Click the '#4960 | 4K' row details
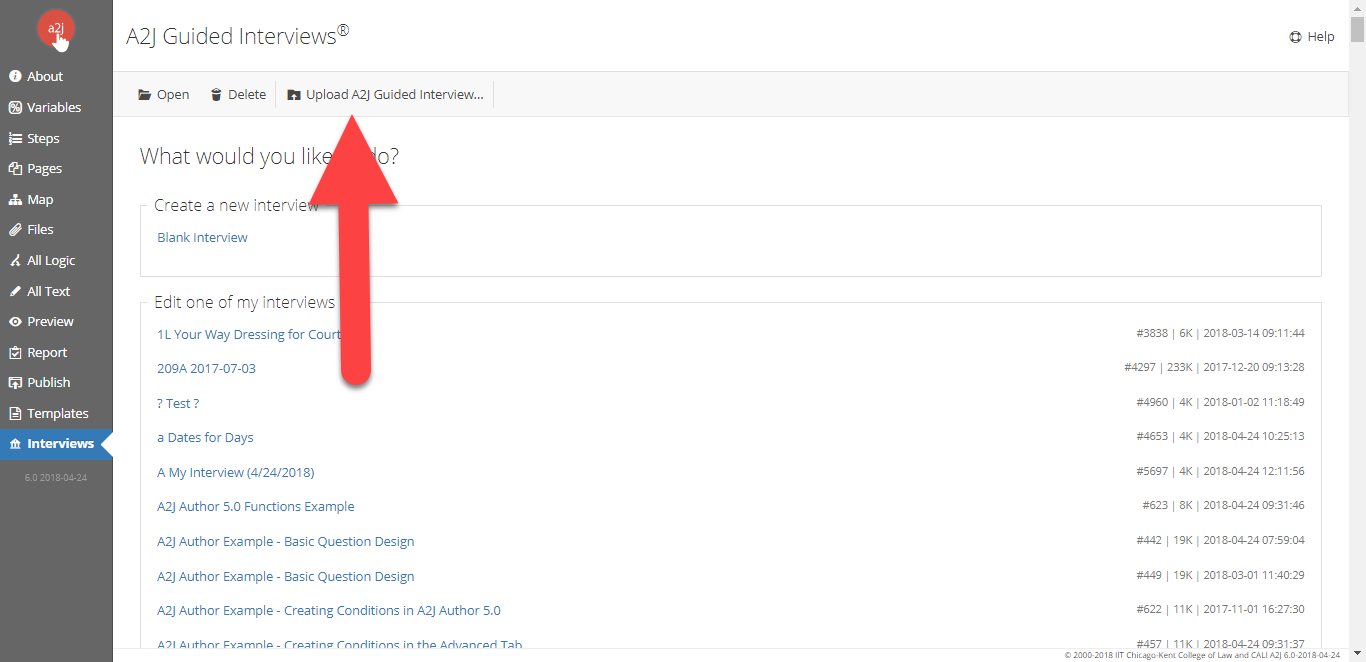Screen dimensions: 1366x662 (x=1220, y=402)
